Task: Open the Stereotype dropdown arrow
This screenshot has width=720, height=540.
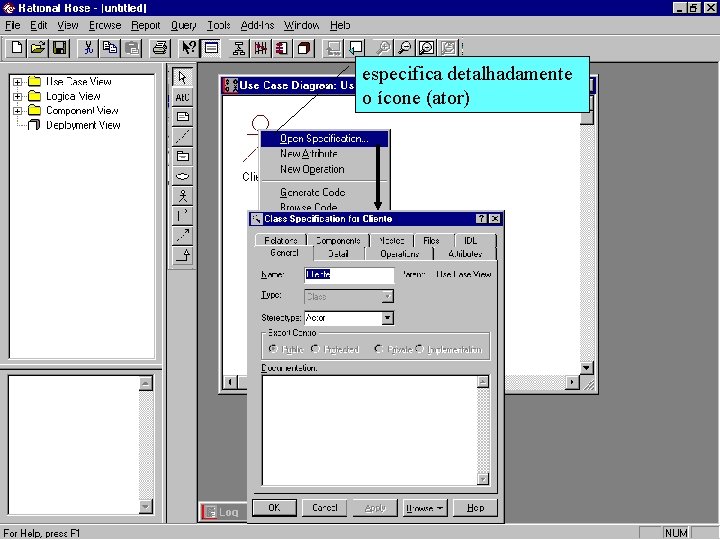Action: pos(388,318)
